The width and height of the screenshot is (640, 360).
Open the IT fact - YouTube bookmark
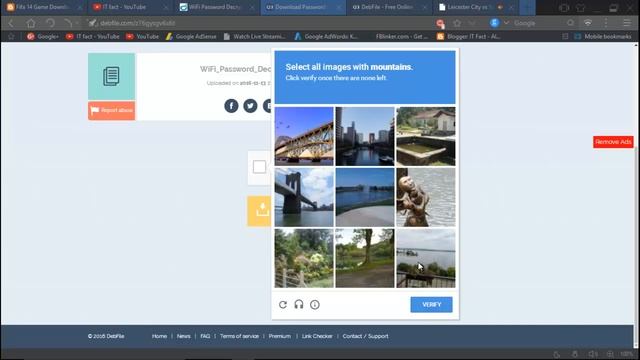pyautogui.click(x=93, y=36)
